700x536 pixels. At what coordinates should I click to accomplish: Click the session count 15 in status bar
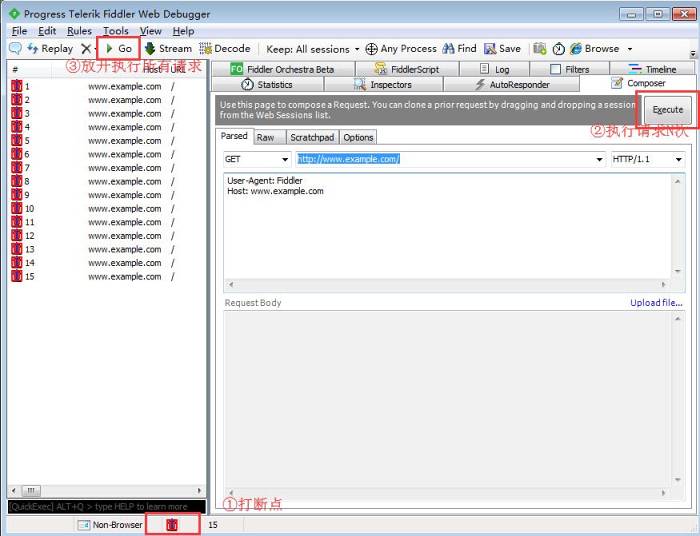tap(212, 525)
